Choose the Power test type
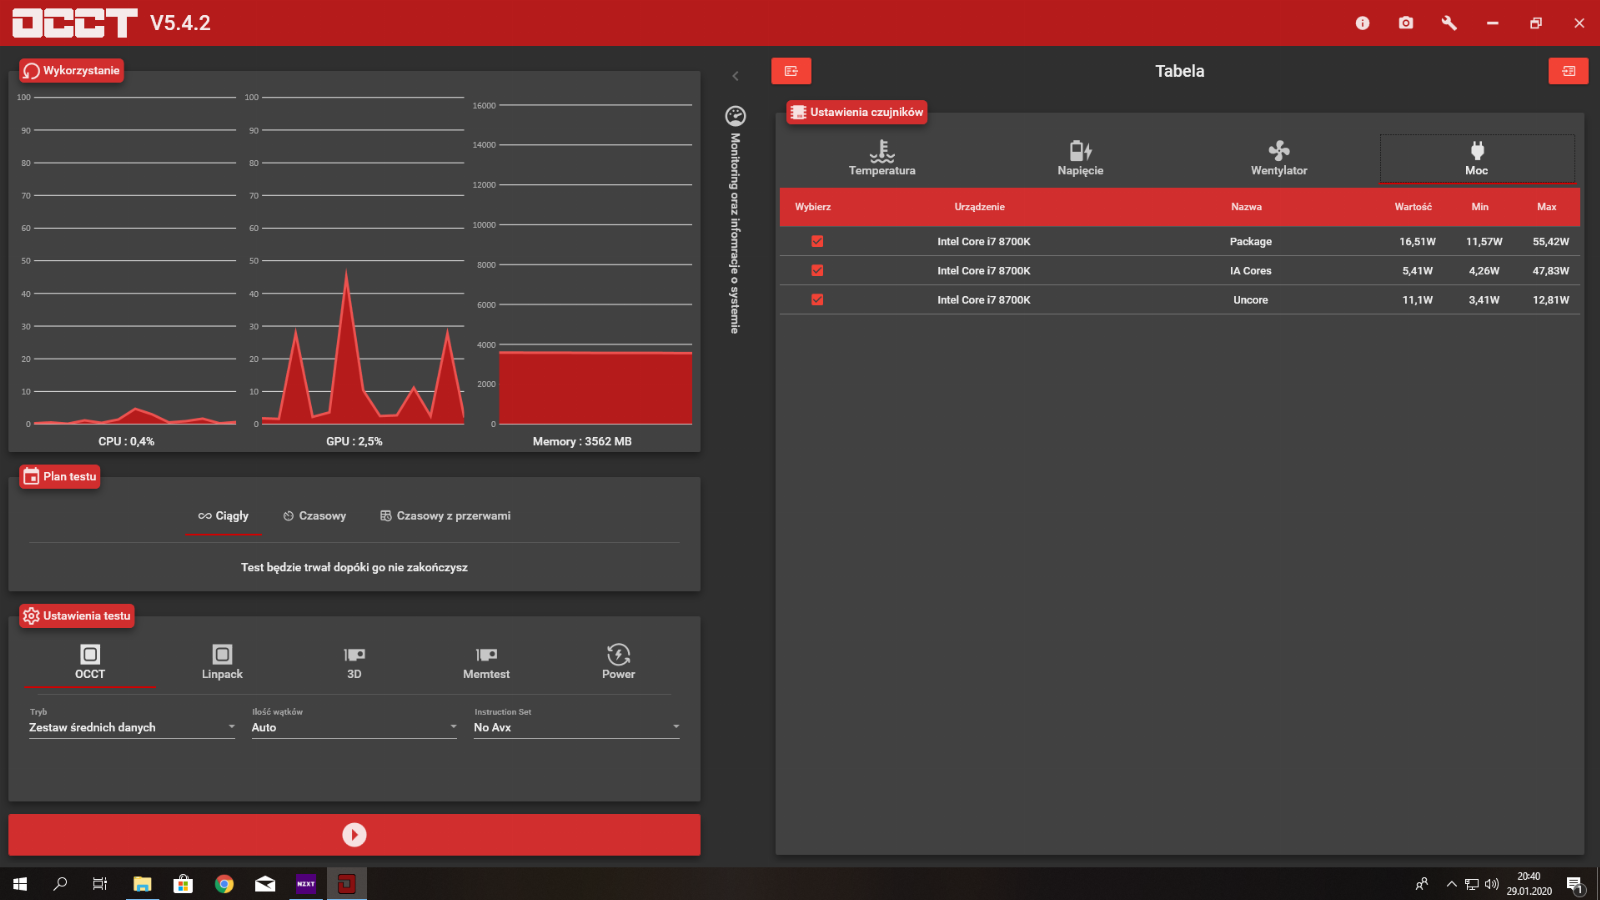This screenshot has width=1600, height=900. [618, 662]
